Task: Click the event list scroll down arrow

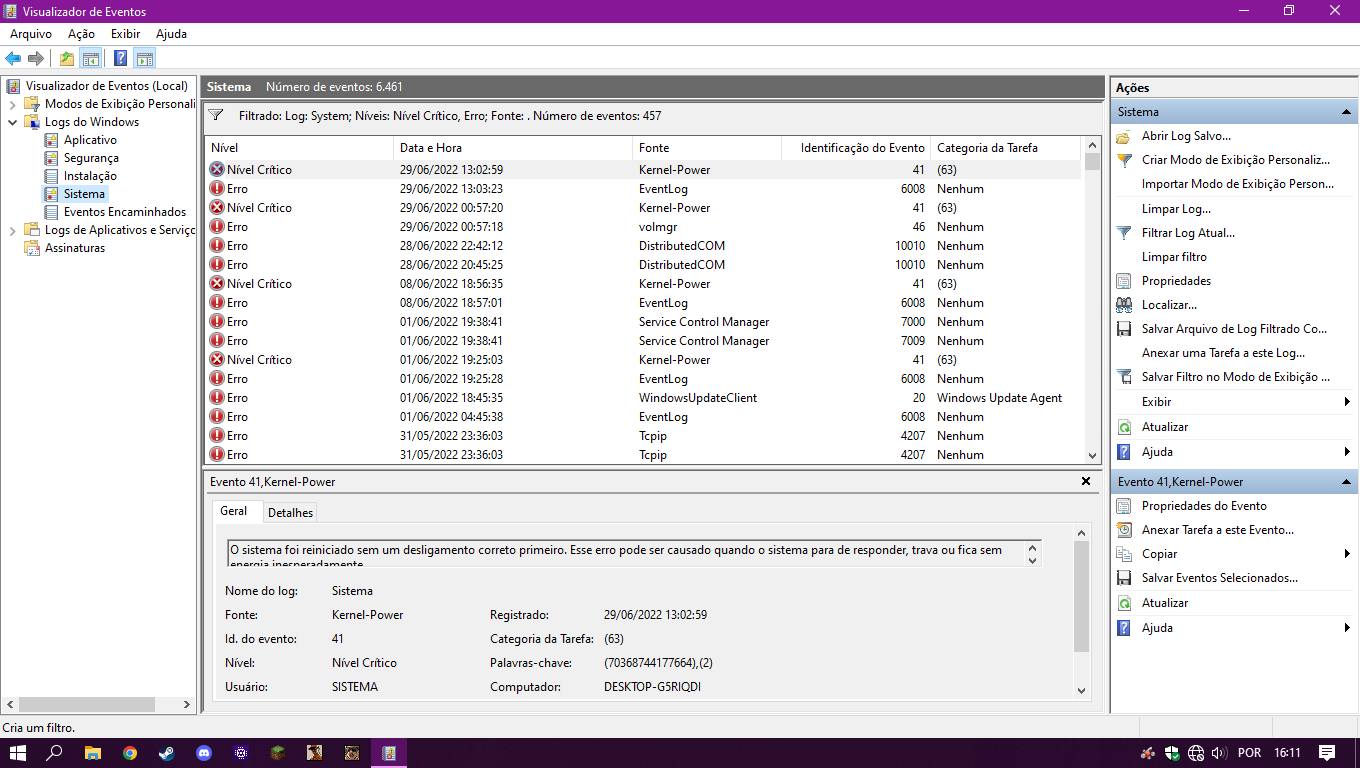Action: 1092,455
